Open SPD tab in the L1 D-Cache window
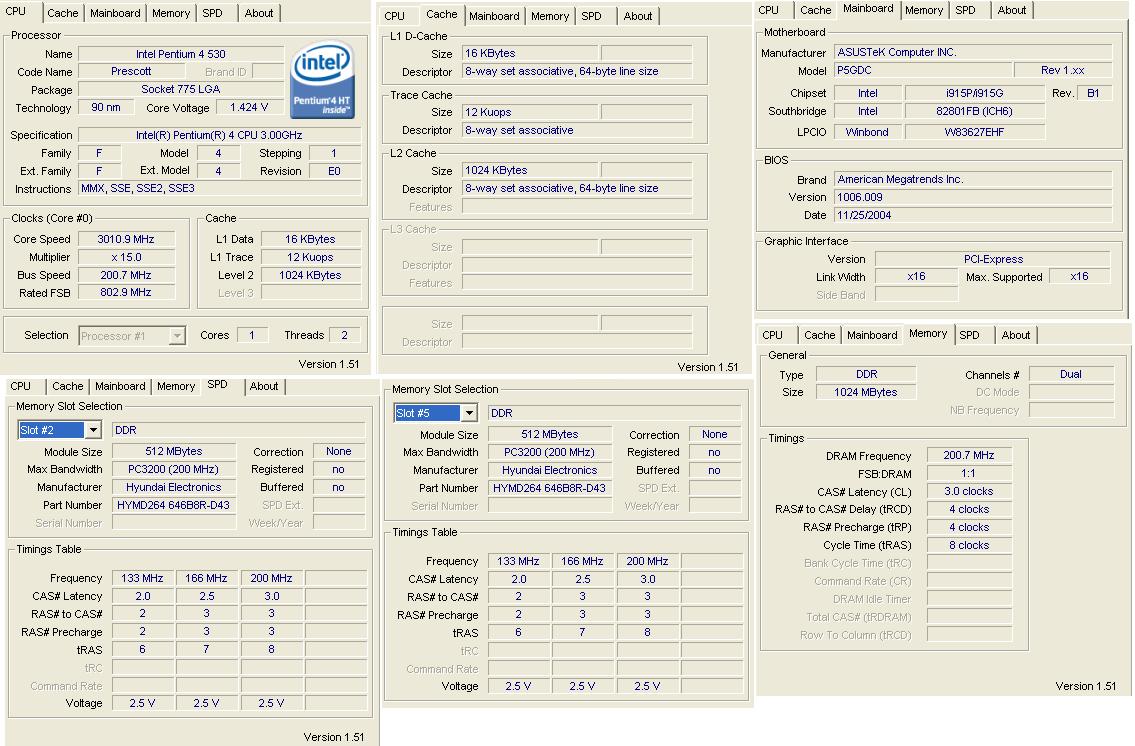The image size is (1135, 746). pyautogui.click(x=592, y=16)
